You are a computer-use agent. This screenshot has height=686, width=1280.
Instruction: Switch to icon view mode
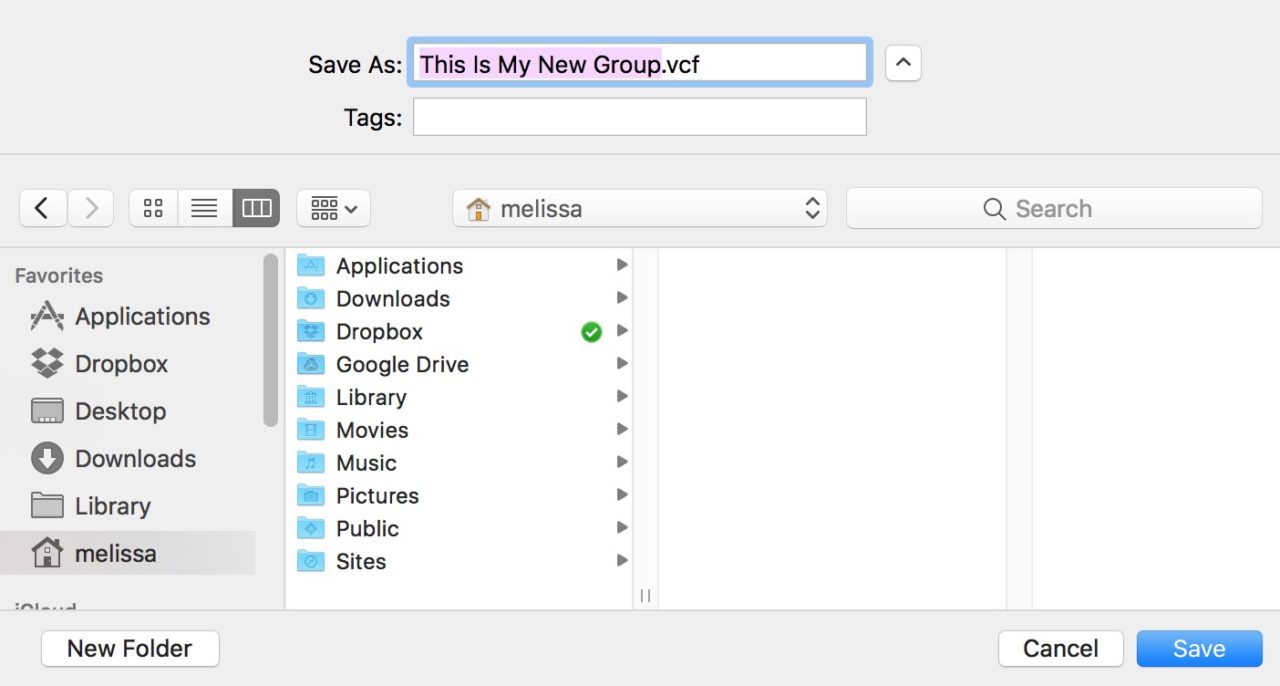pos(153,208)
